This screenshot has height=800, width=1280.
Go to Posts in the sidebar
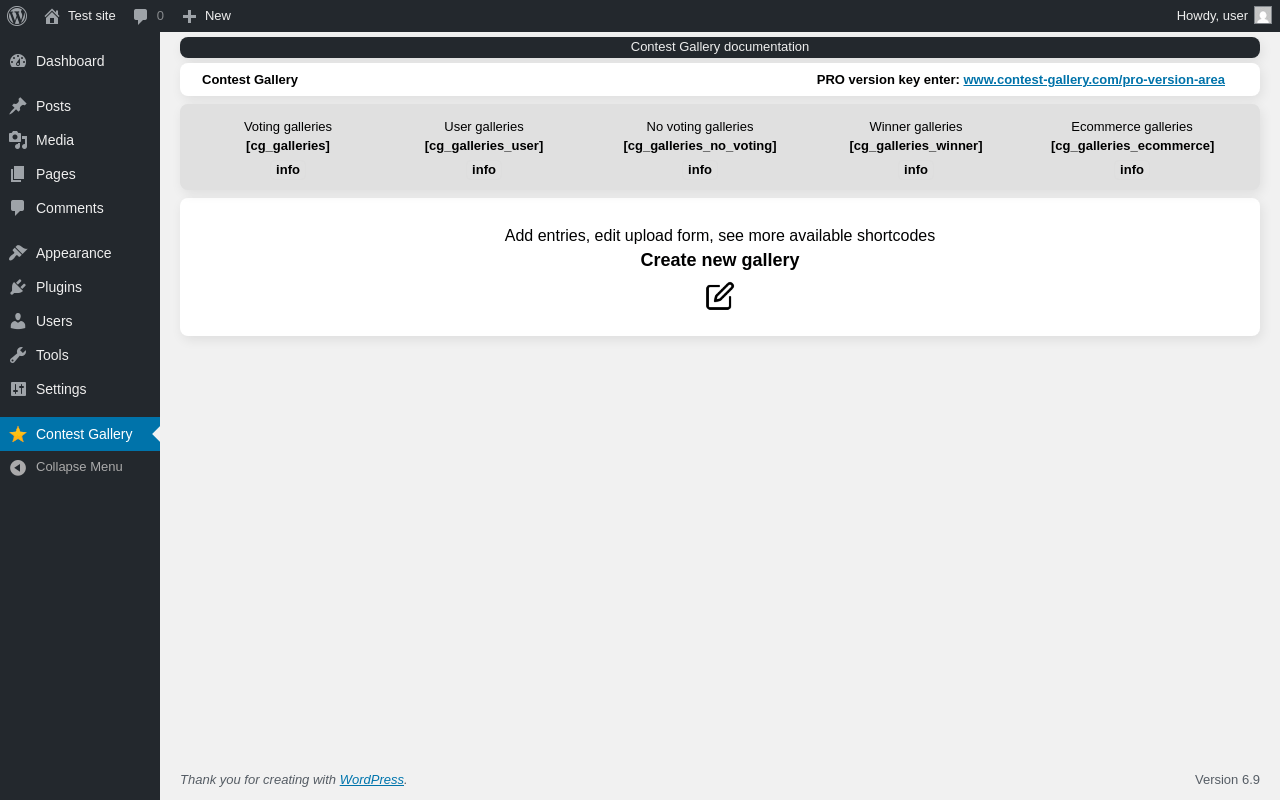(80, 106)
